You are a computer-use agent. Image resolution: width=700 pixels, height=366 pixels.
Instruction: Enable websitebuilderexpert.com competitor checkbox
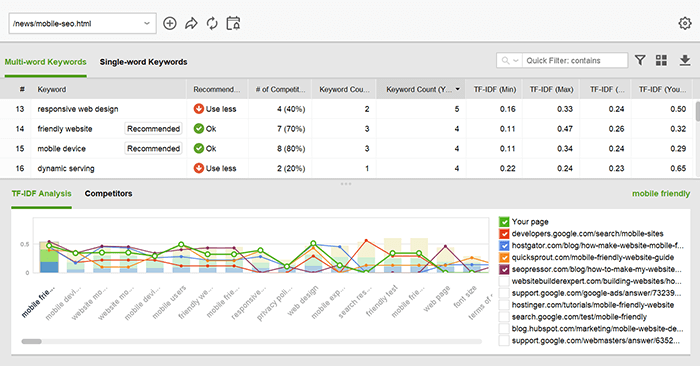(x=504, y=282)
